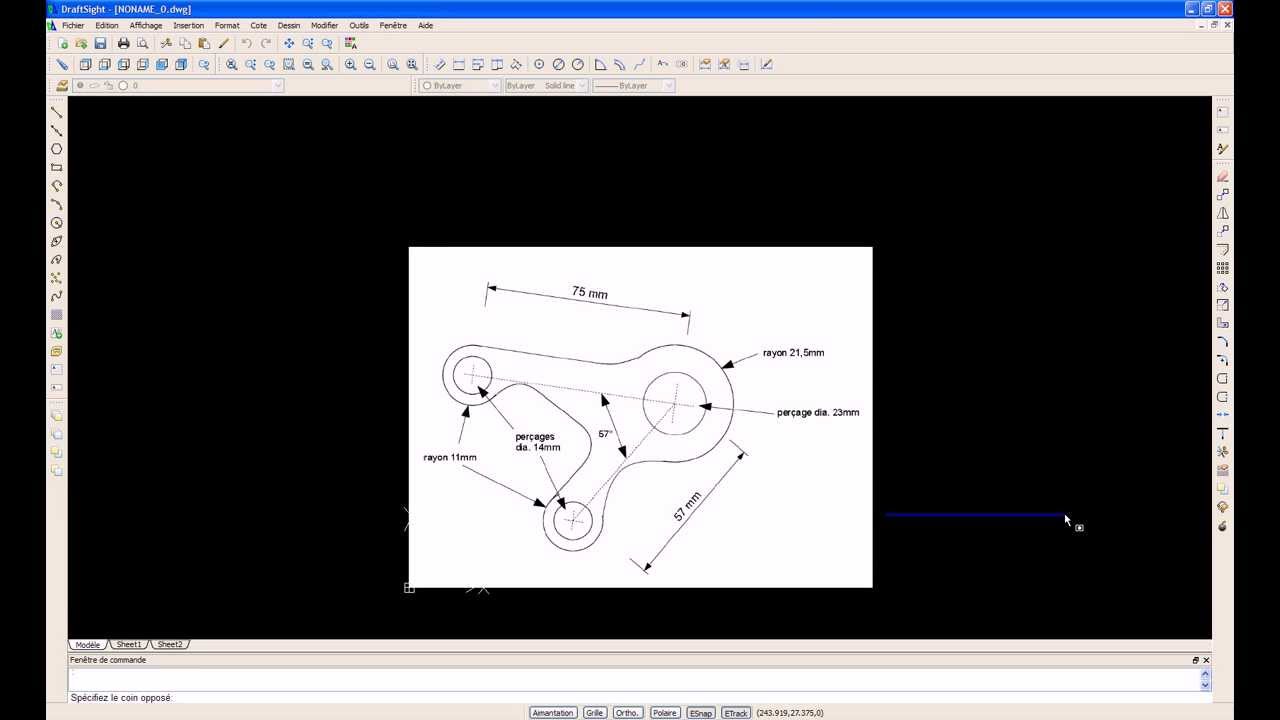Select the Line tool in left toolbar
The width and height of the screenshot is (1280, 720).
click(57, 112)
